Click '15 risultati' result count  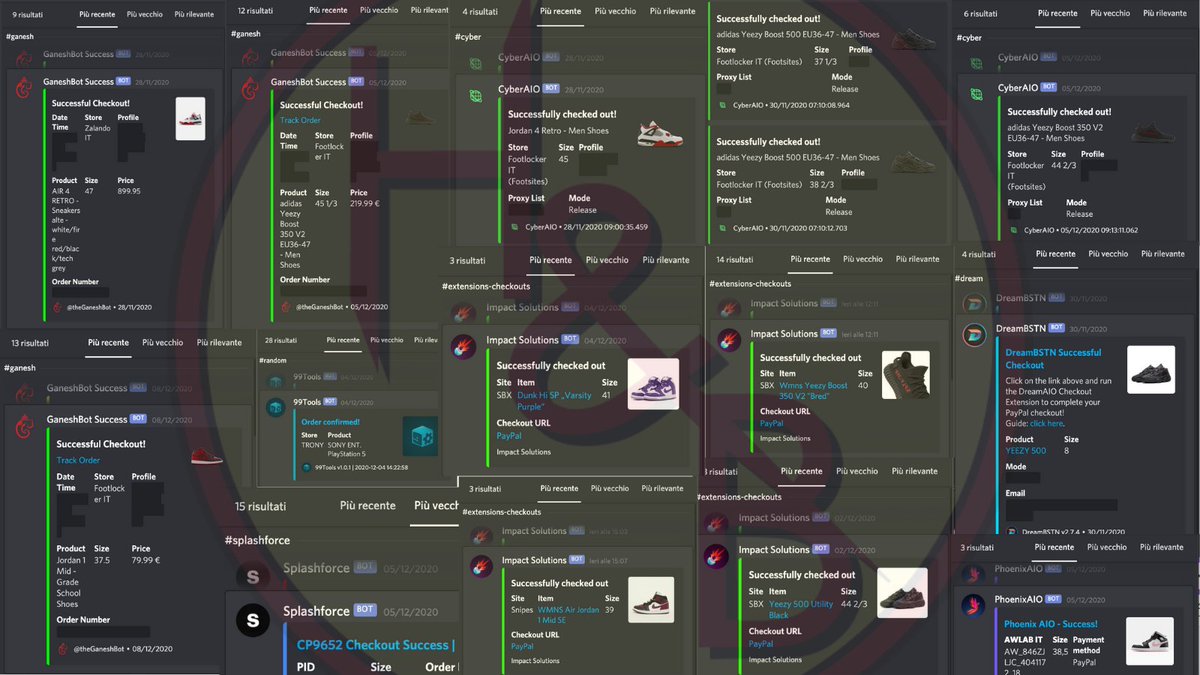tap(260, 506)
